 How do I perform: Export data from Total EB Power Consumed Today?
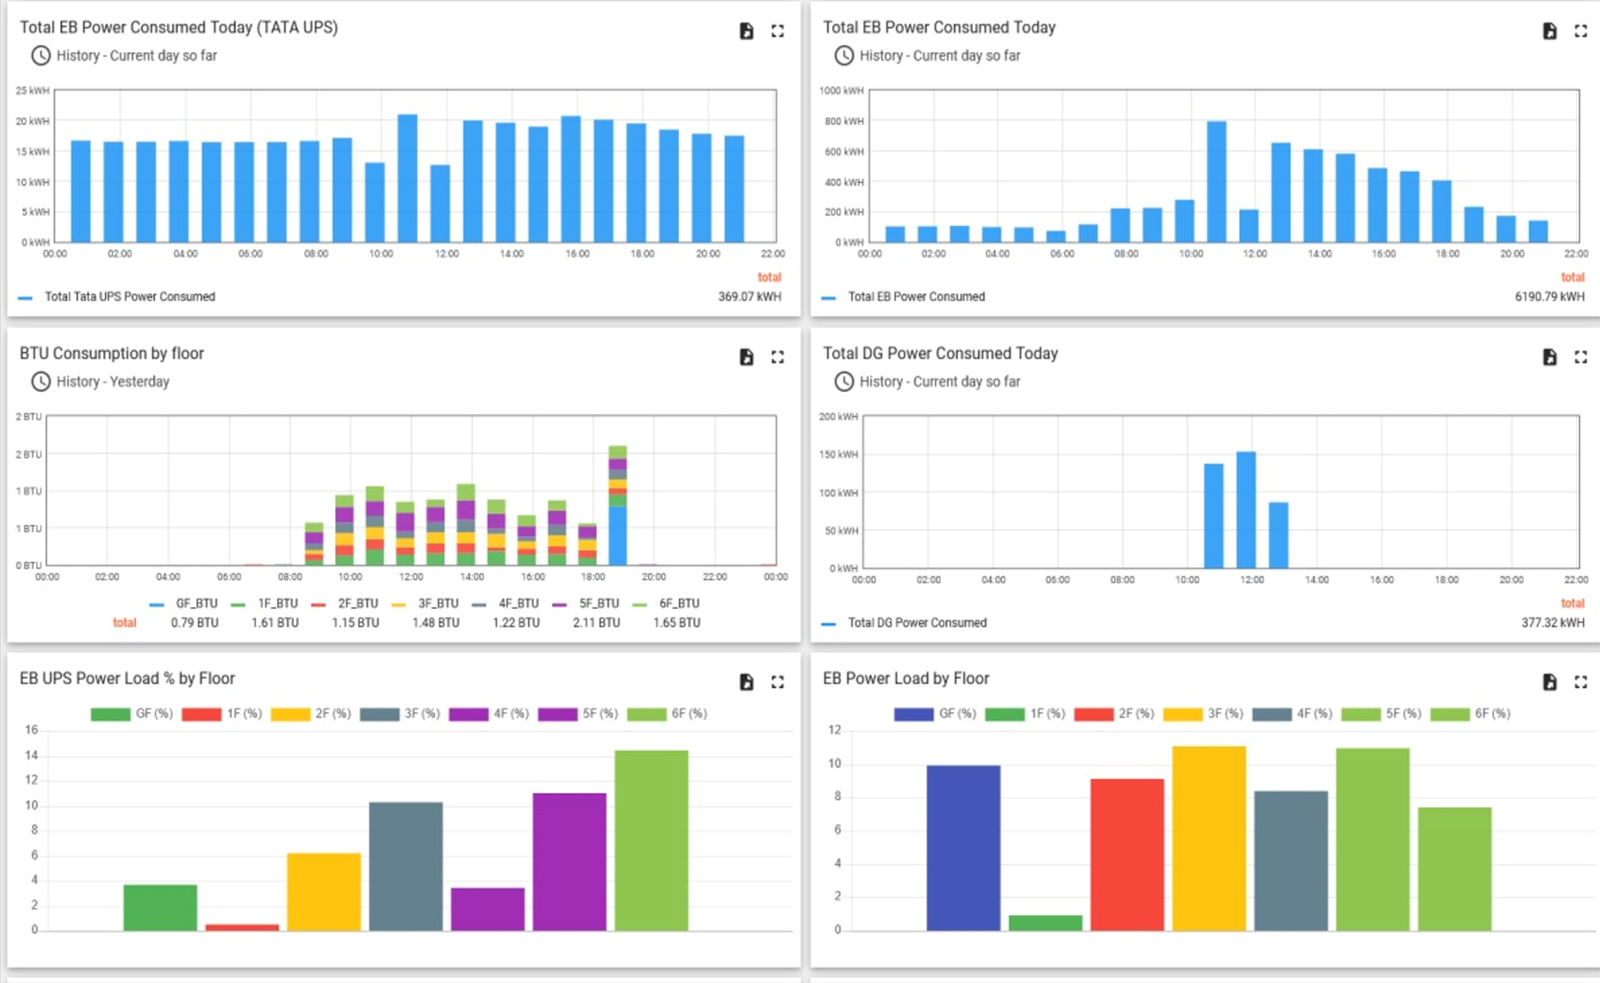click(1549, 31)
